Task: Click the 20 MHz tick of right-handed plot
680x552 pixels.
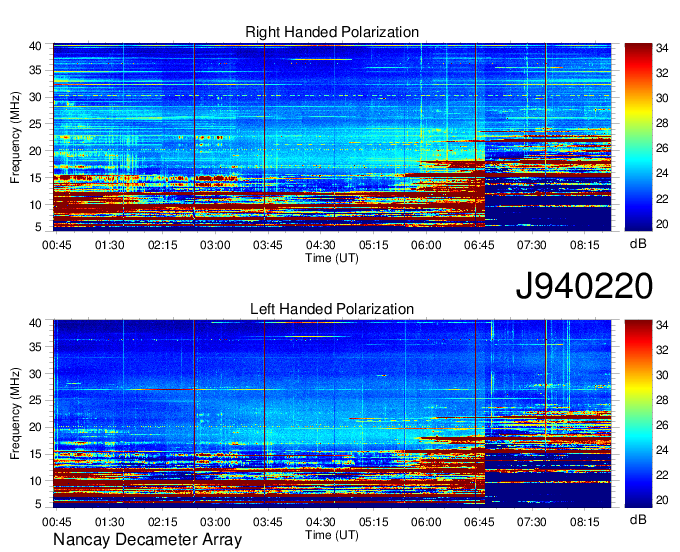Action: point(35,151)
